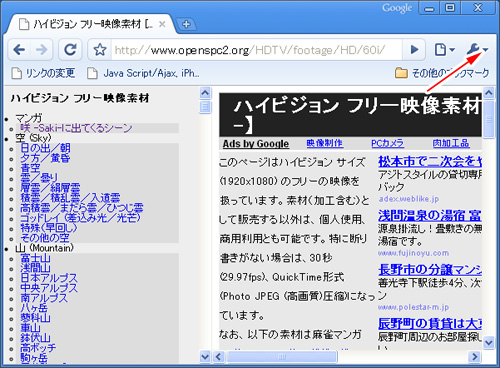Viewport: 500px width, 368px height.
Task: Open the page menu icon
Action: (445, 50)
